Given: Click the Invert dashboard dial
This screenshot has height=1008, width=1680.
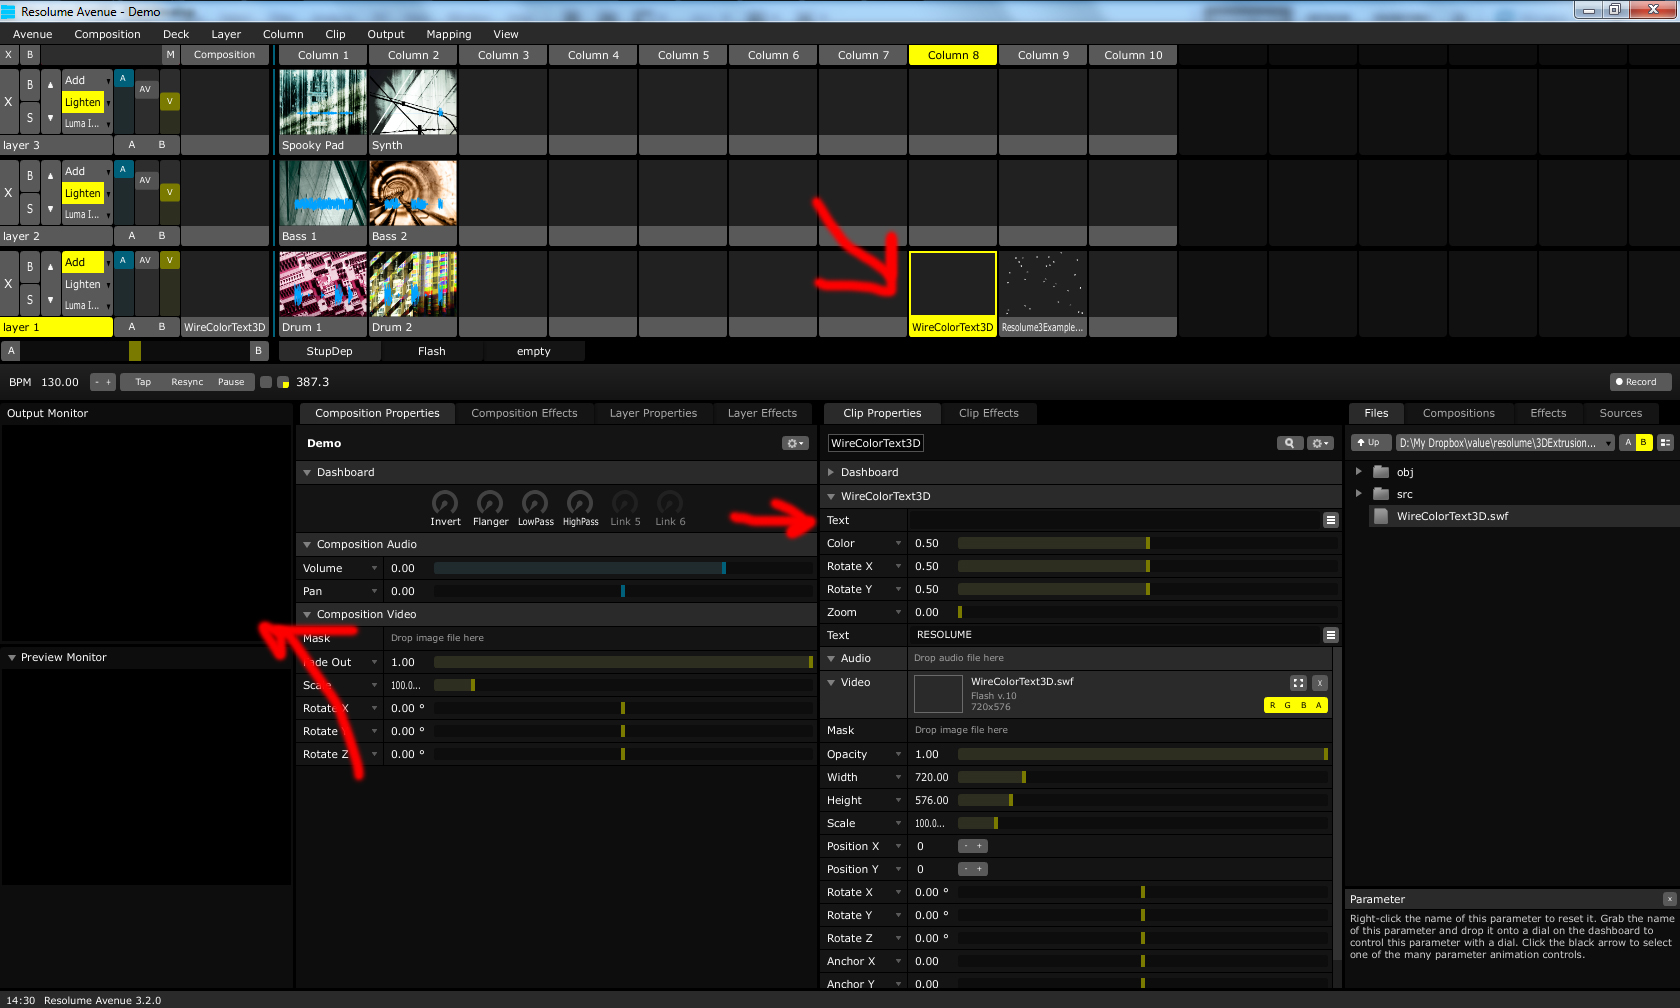Looking at the screenshot, I should point(445,503).
